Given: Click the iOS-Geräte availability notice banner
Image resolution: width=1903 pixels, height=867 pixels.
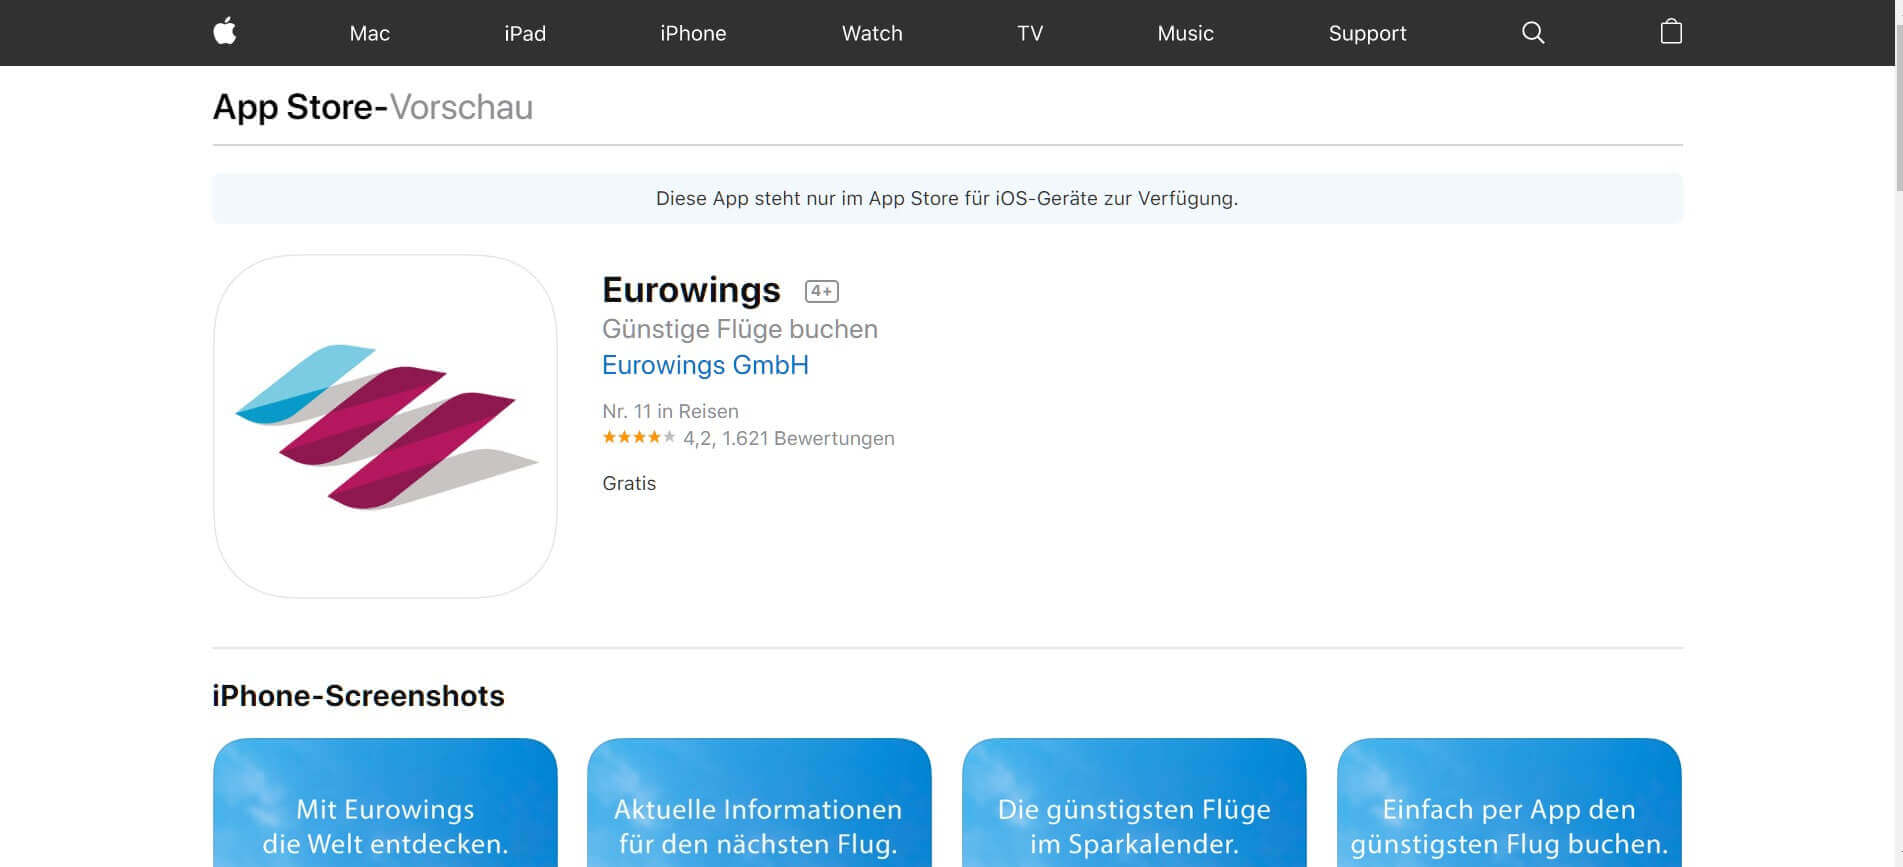Looking at the screenshot, I should coord(947,198).
